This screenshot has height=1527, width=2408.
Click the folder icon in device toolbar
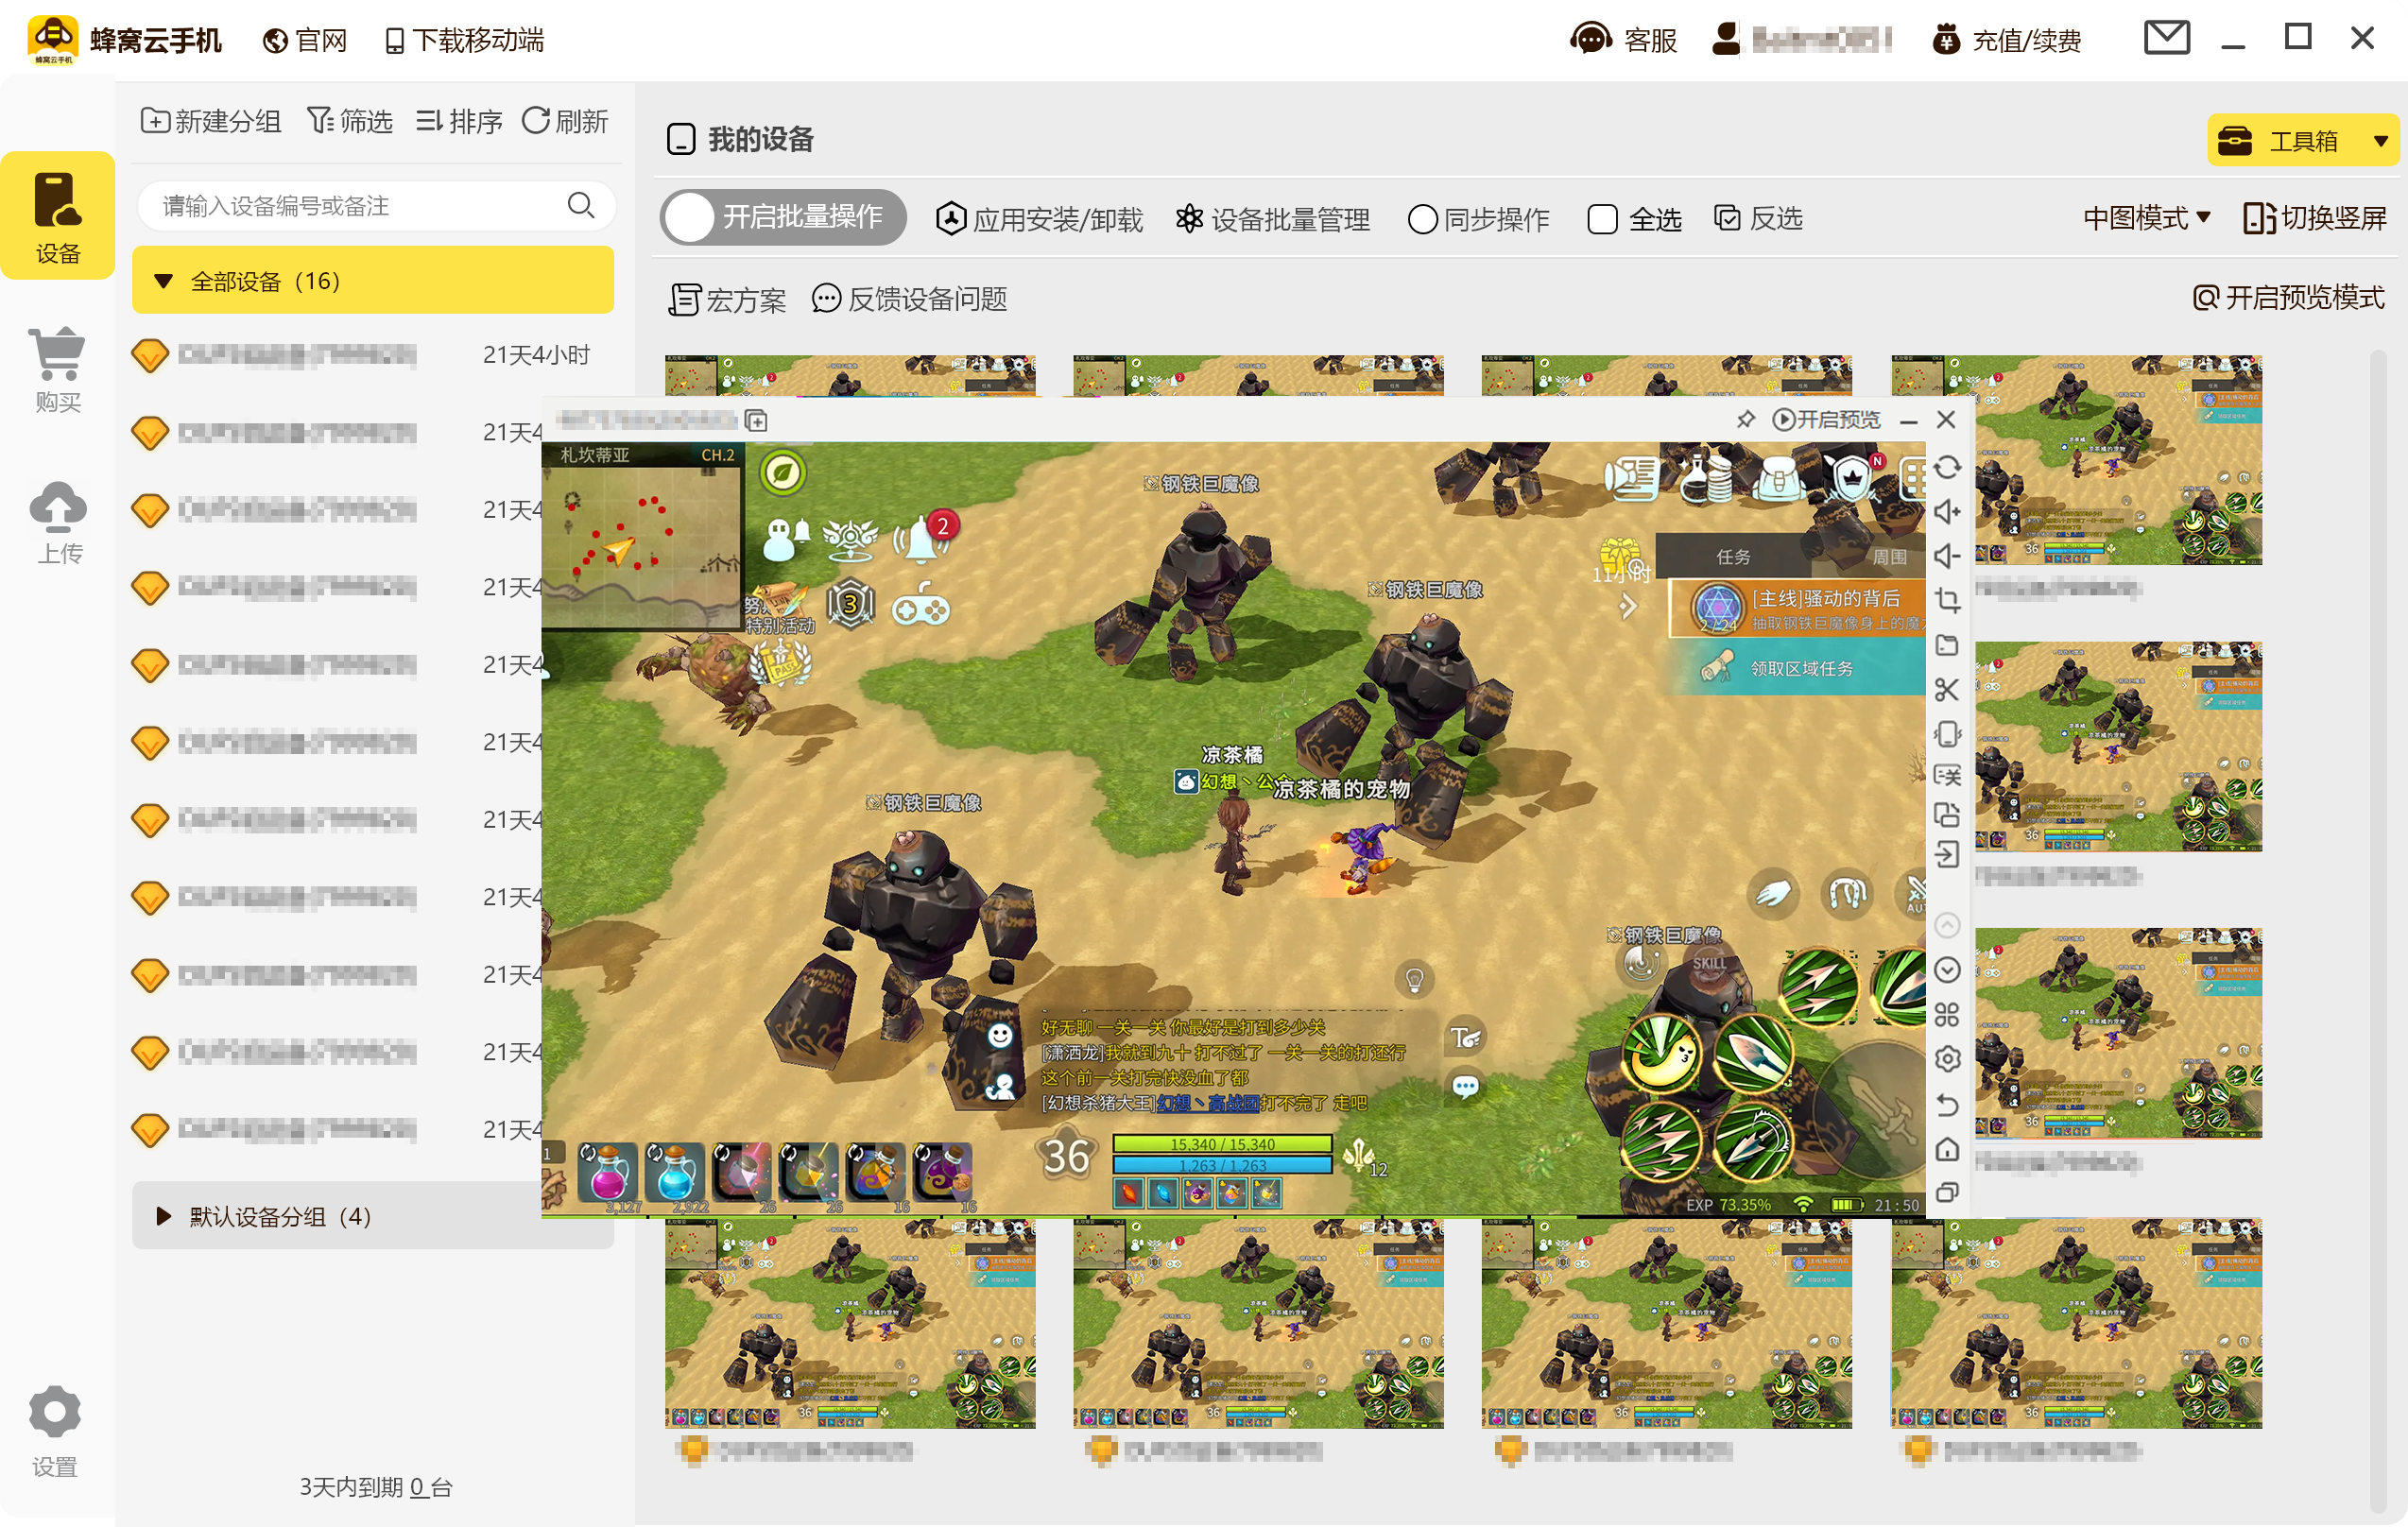[1946, 645]
